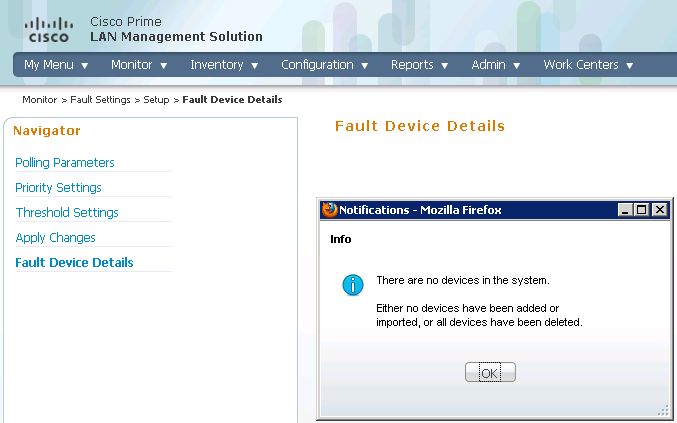Viewport: 677px width, 423px height.
Task: Click the resize grip of Notifications window
Action: coord(663,411)
